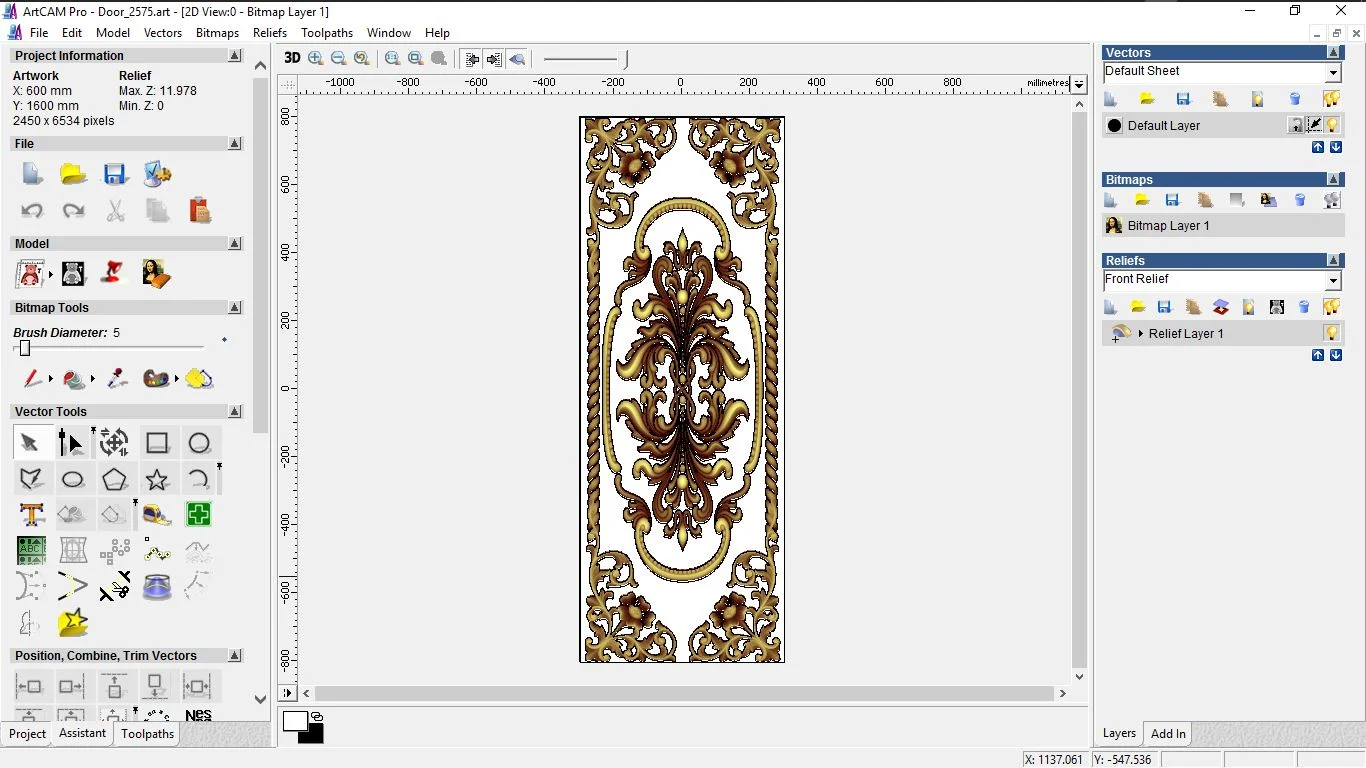
Task: Open the Create Vector Text tool
Action: (32, 515)
